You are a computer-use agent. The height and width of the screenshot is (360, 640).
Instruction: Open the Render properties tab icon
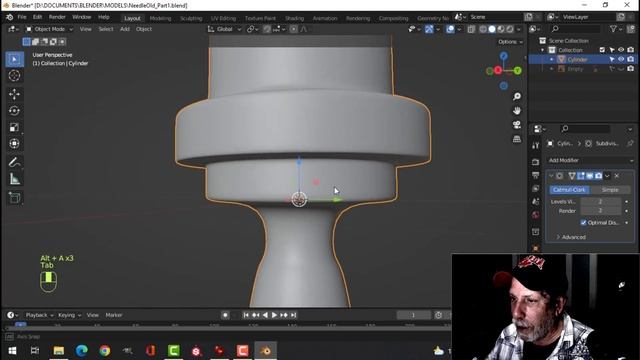536,162
